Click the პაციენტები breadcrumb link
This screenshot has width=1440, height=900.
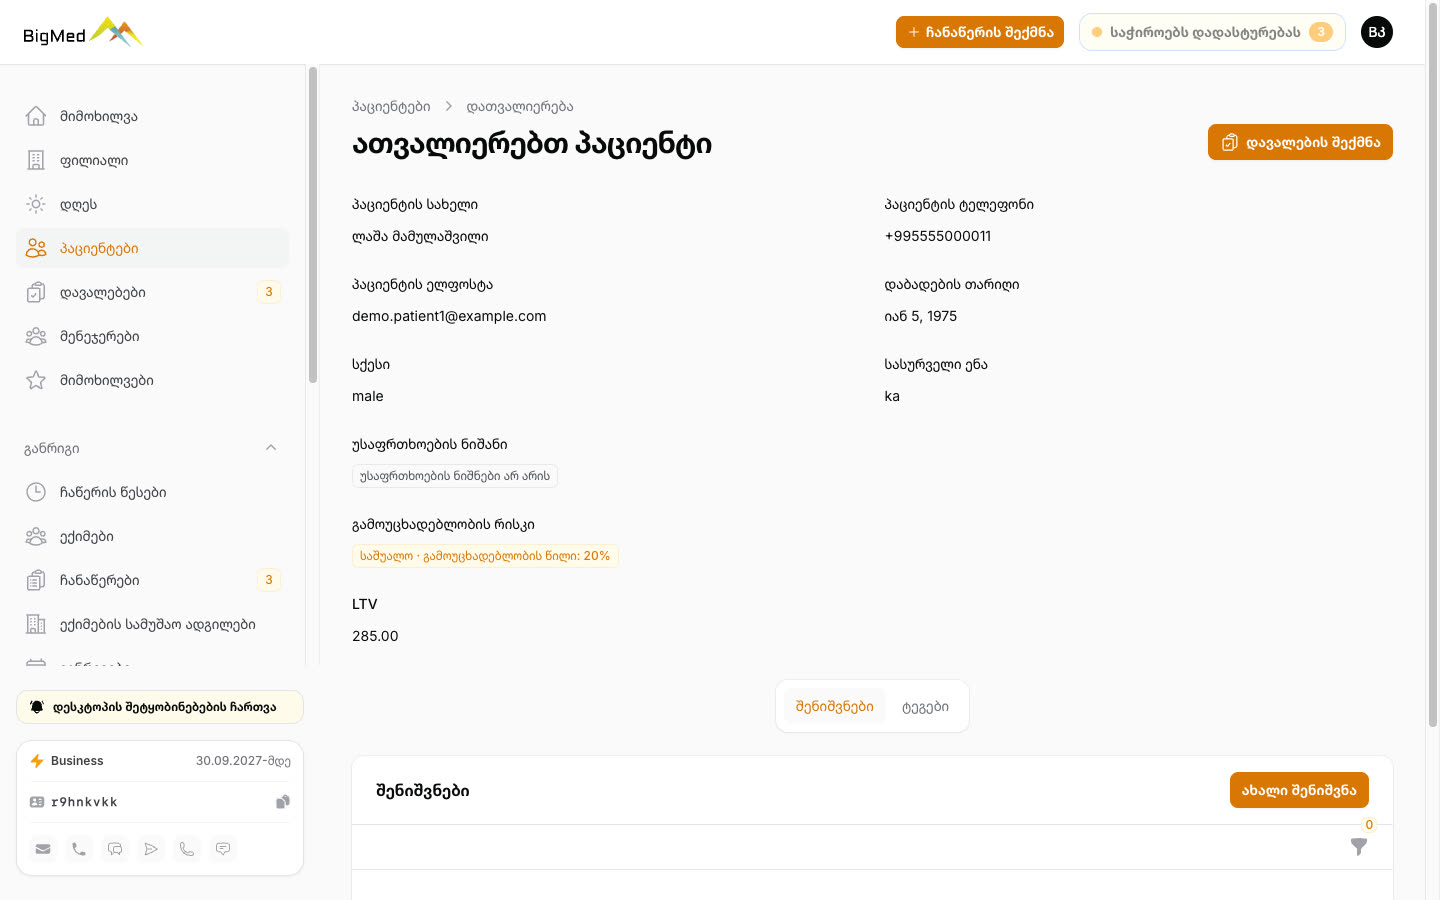click(391, 106)
